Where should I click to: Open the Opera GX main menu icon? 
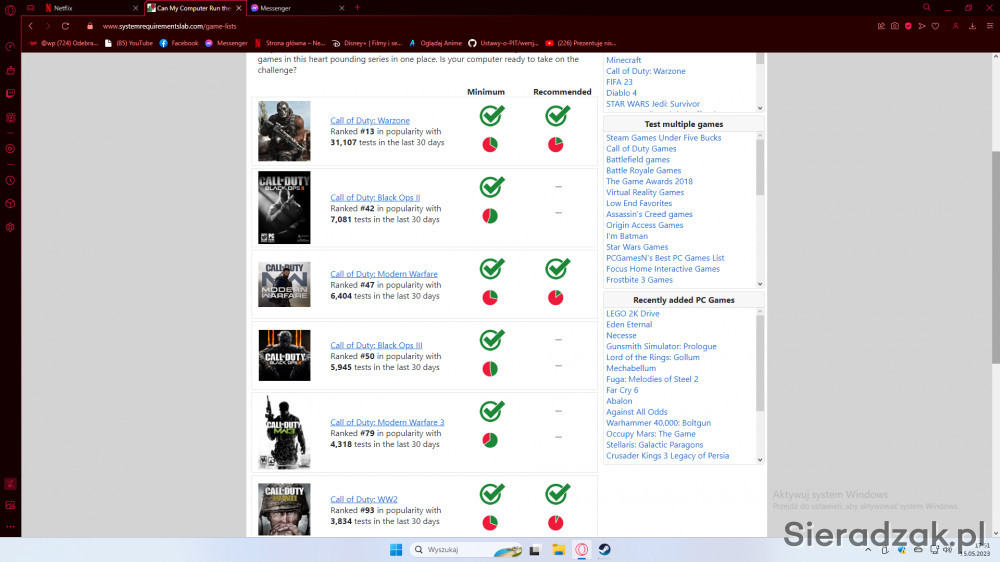(x=10, y=9)
